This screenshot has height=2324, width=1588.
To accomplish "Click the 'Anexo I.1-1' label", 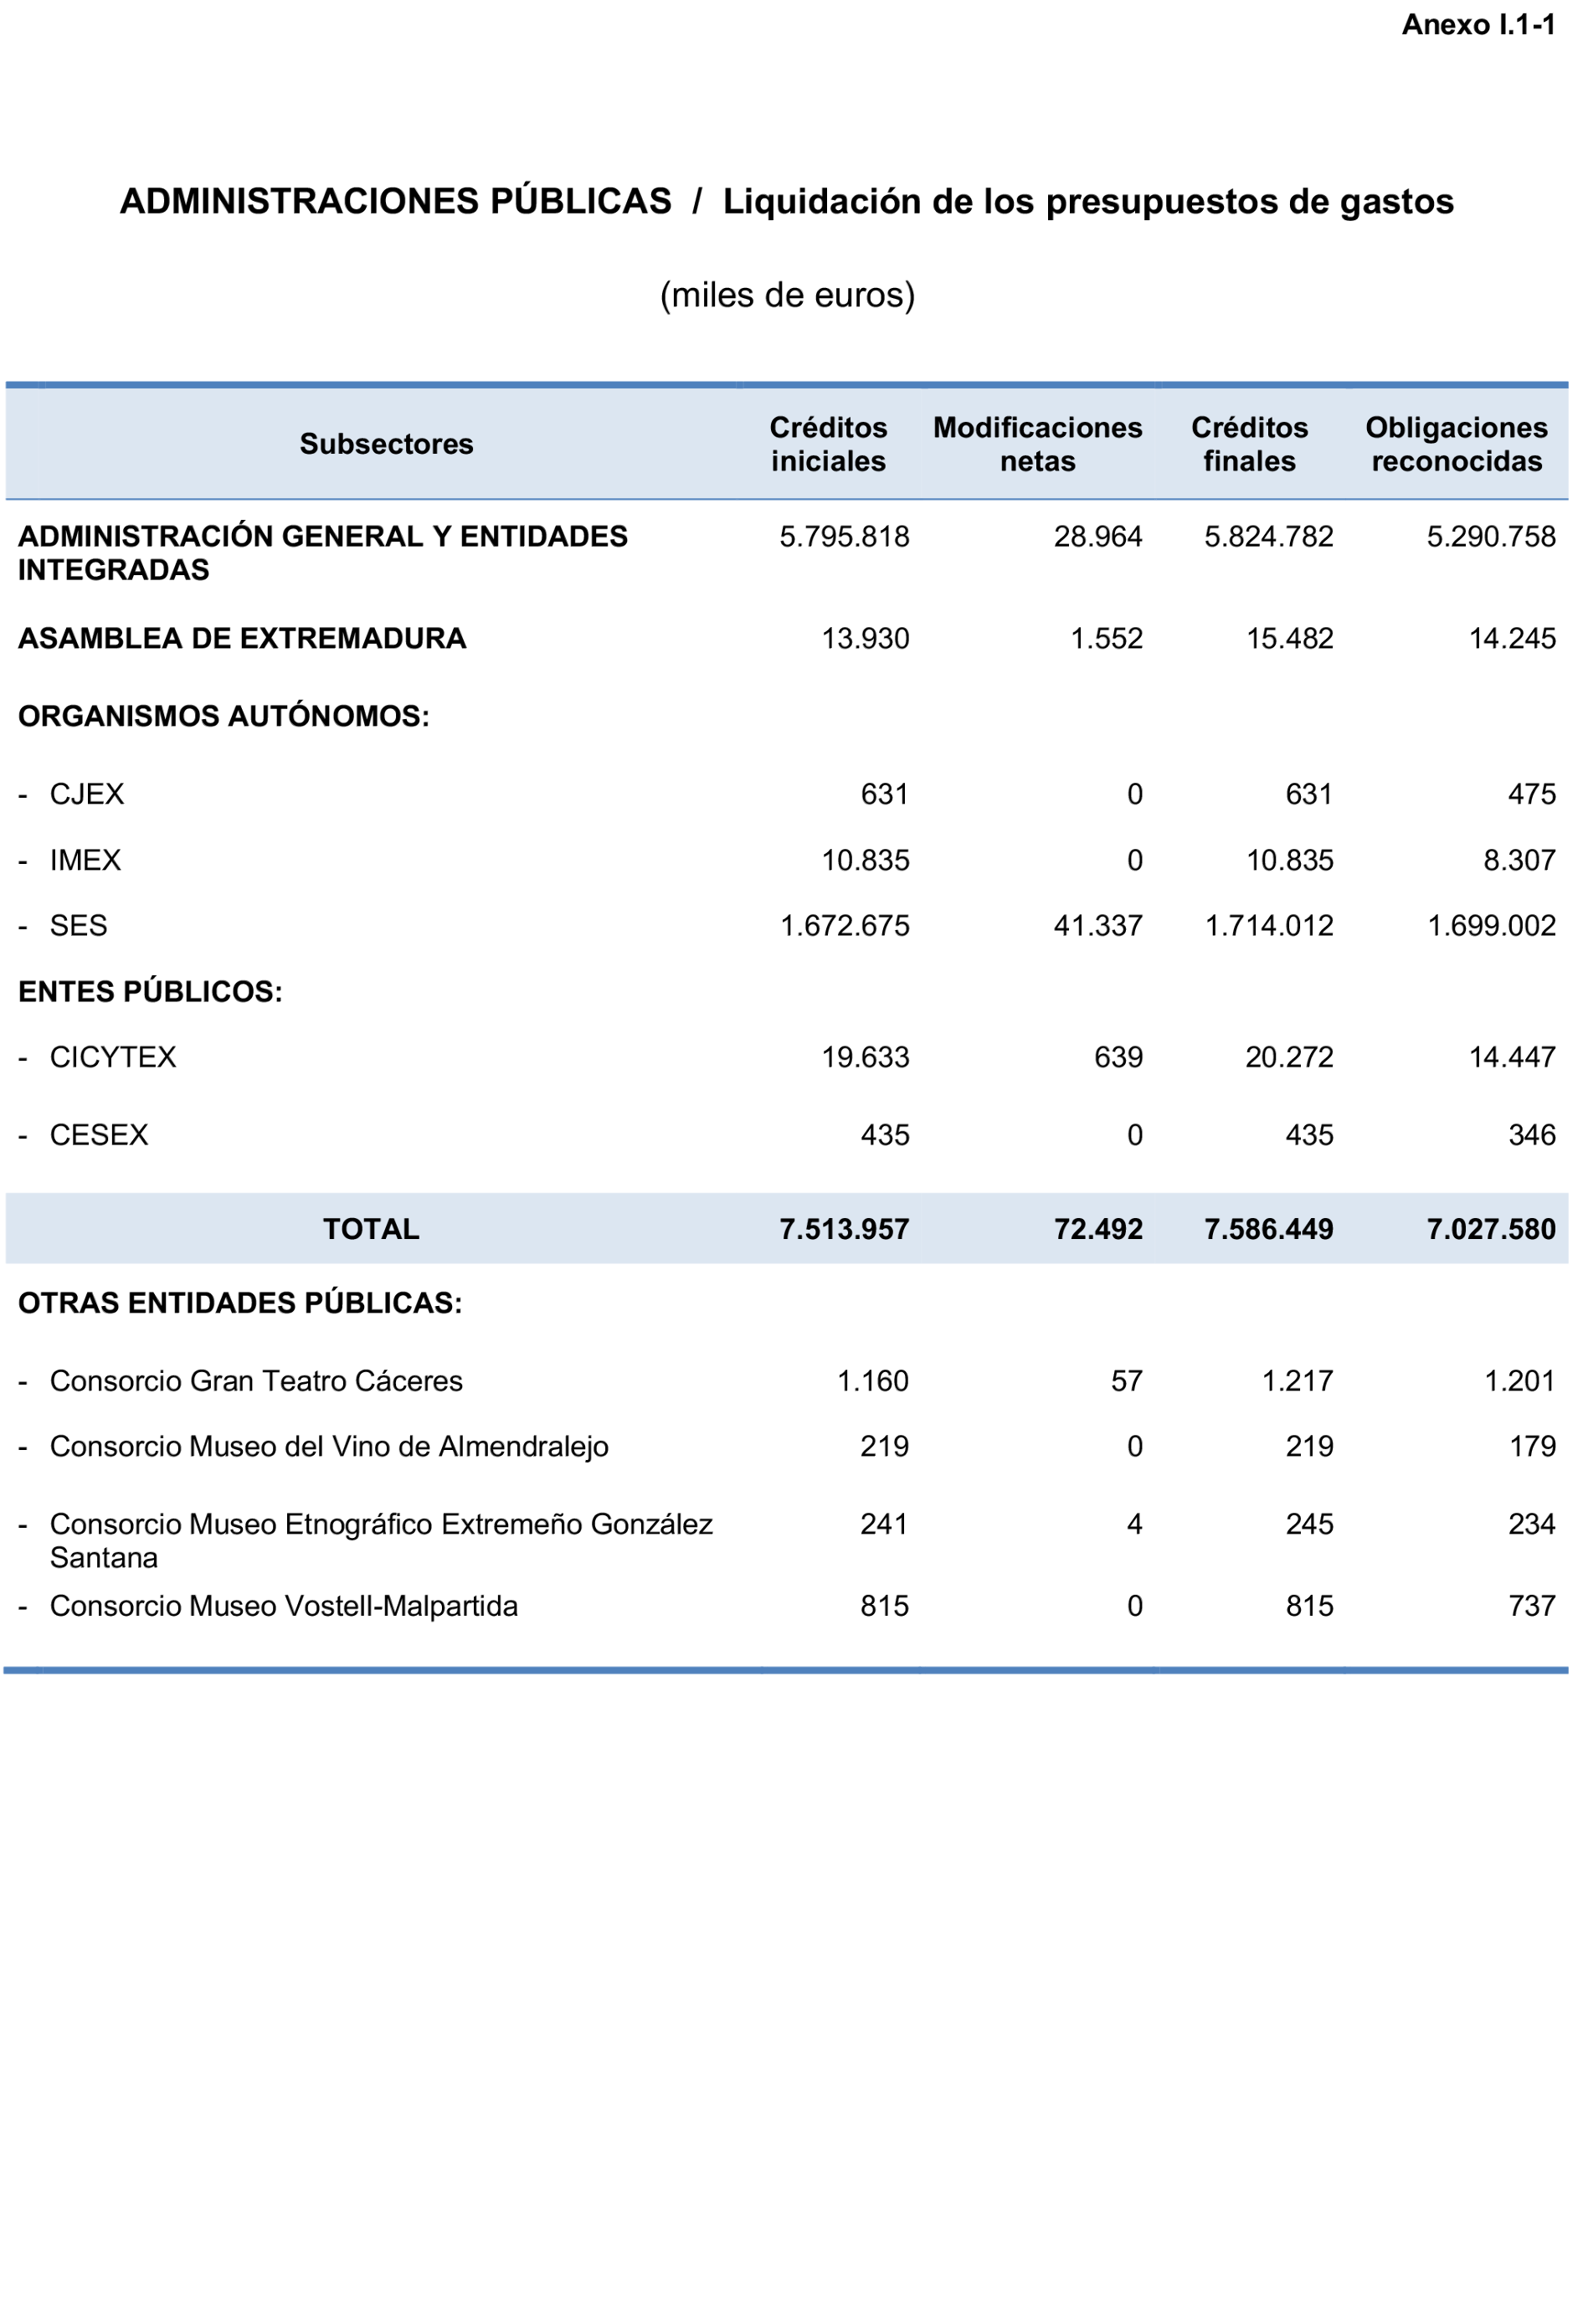I will point(1478,25).
